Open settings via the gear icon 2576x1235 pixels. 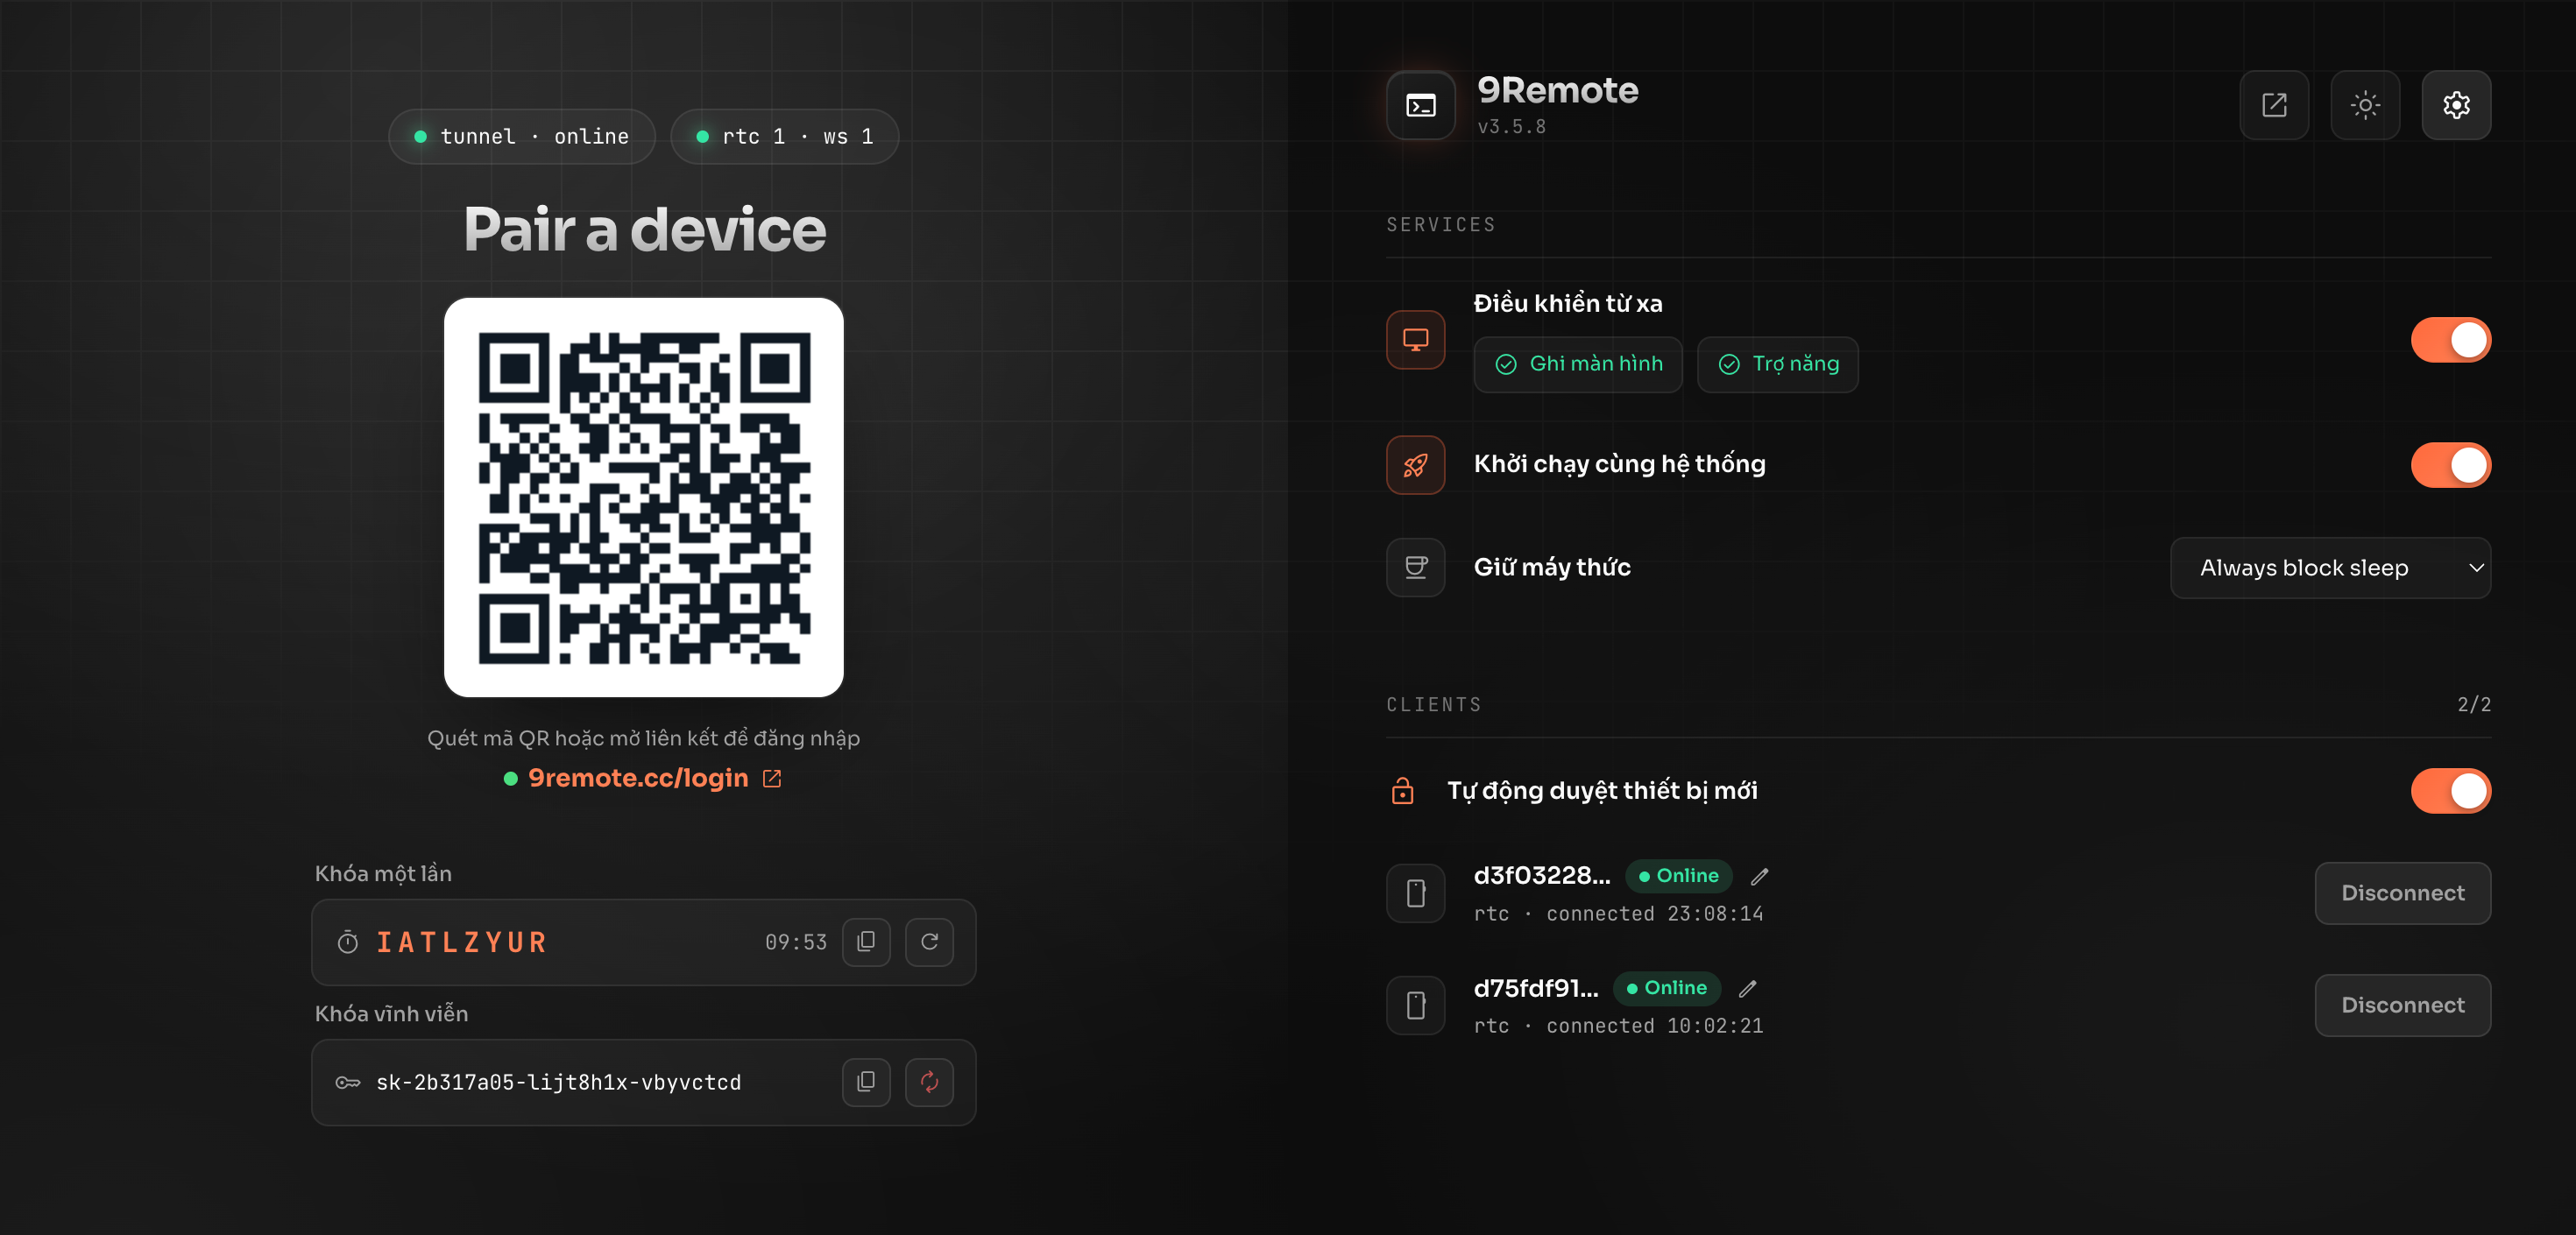point(2456,105)
